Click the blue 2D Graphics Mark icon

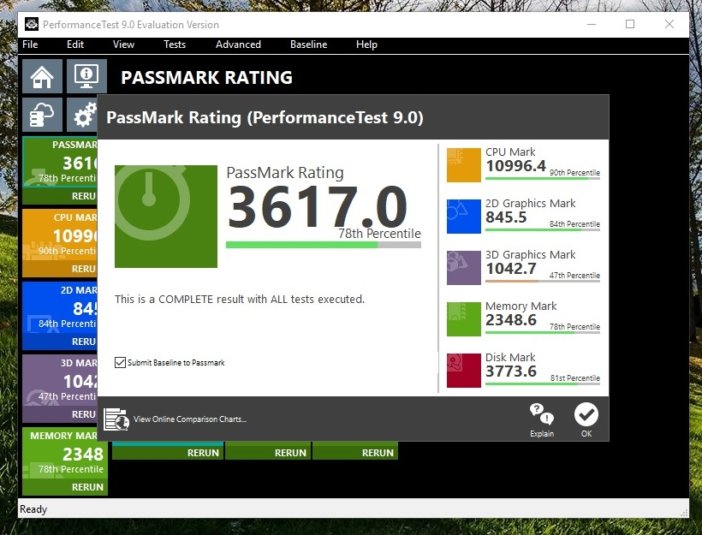[464, 217]
